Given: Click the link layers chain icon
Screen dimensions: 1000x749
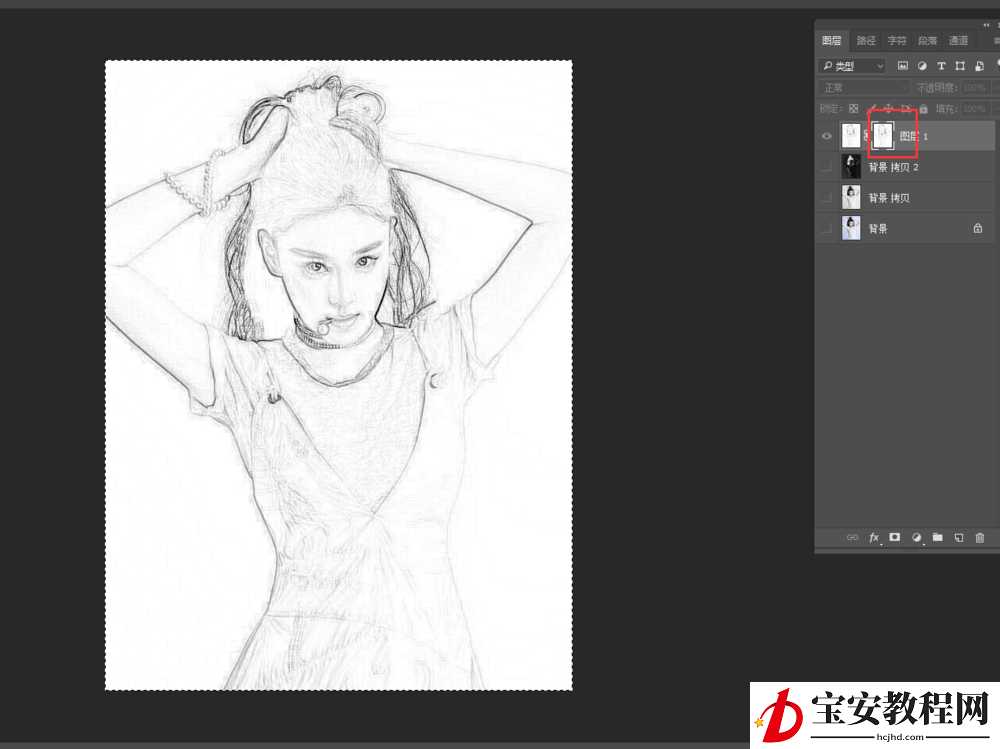Looking at the screenshot, I should pyautogui.click(x=852, y=537).
